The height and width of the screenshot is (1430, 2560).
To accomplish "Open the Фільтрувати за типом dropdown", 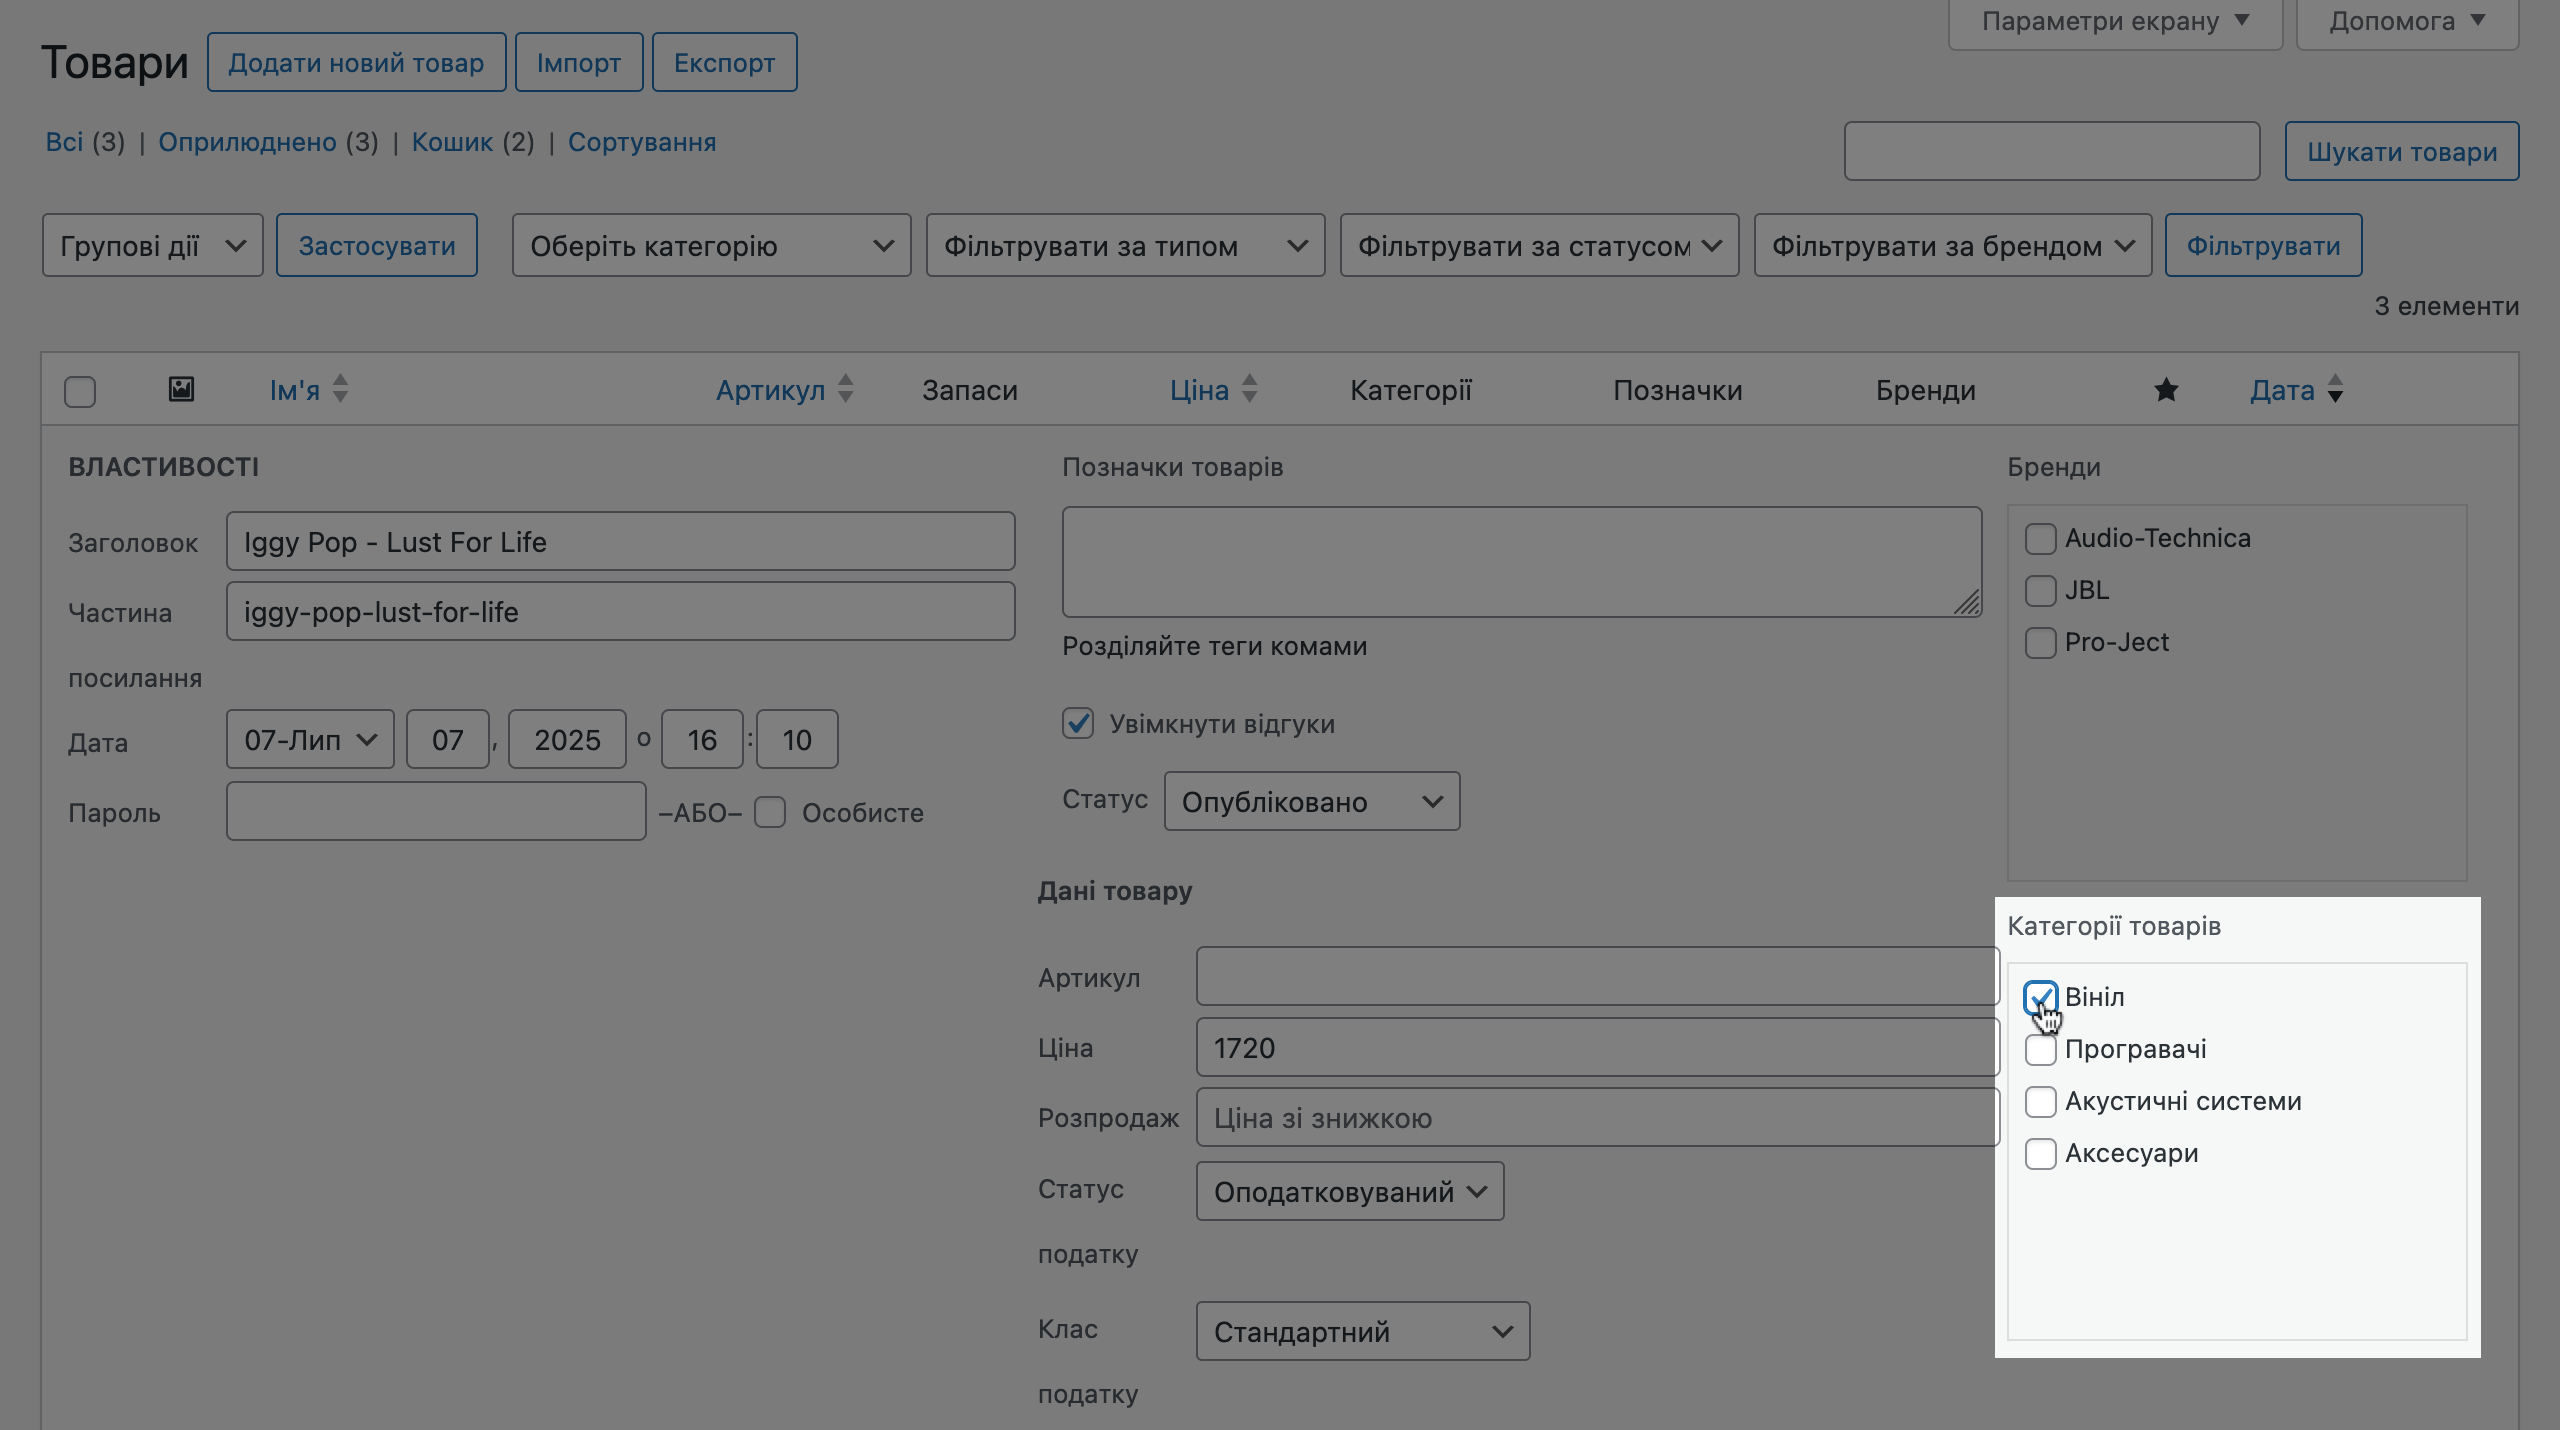I will click(1126, 245).
